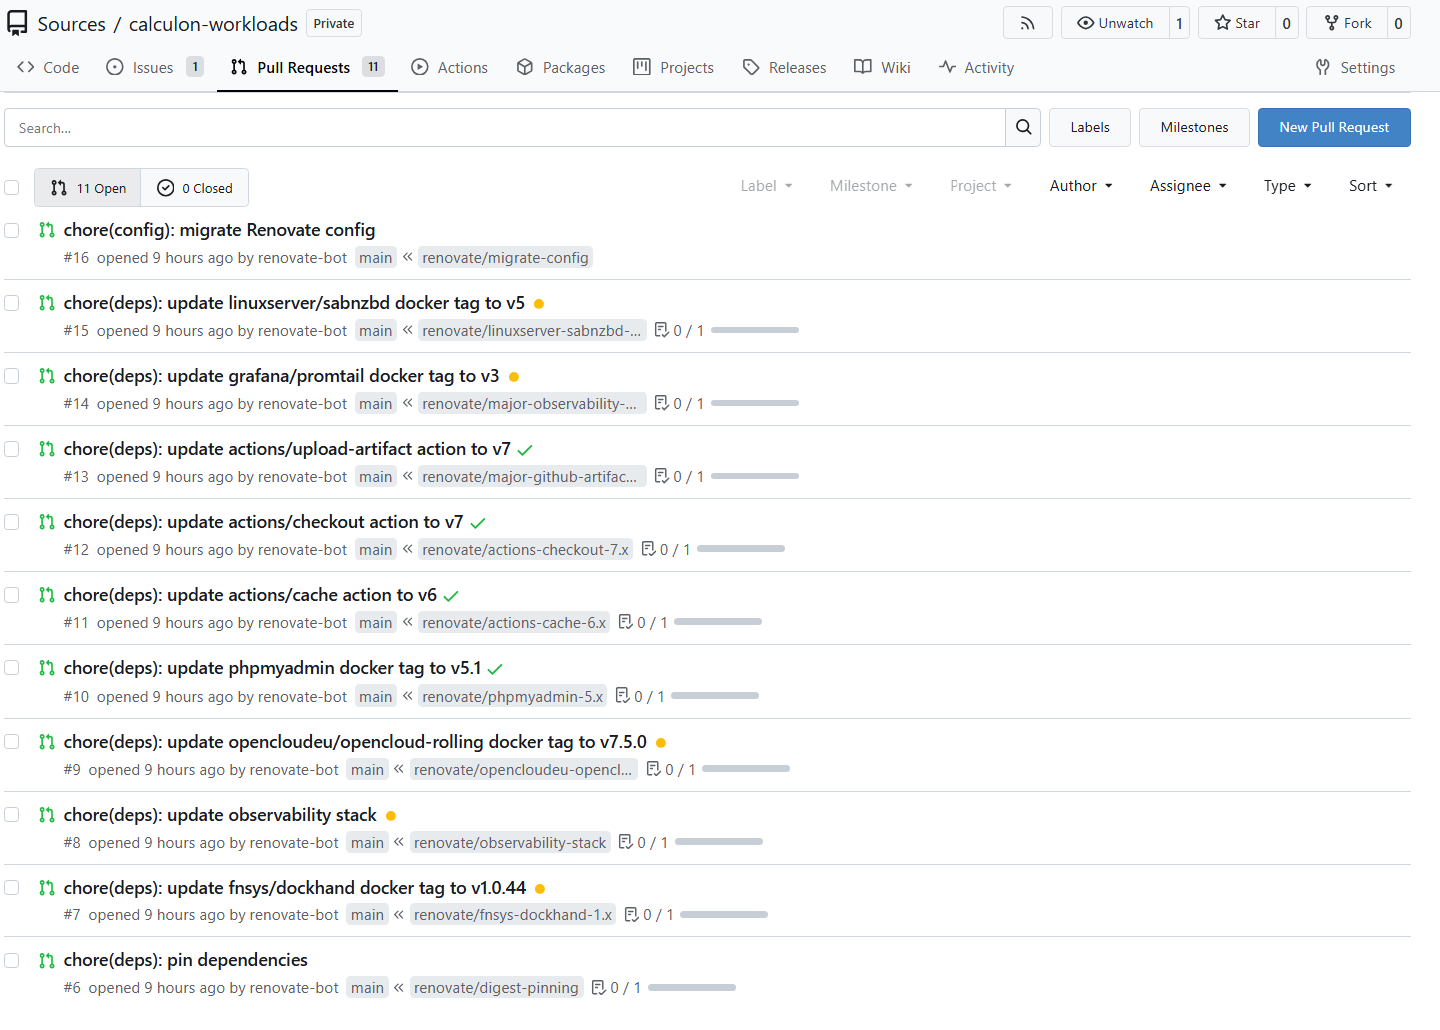Expand the Assignee filter dropdown

point(1188,186)
